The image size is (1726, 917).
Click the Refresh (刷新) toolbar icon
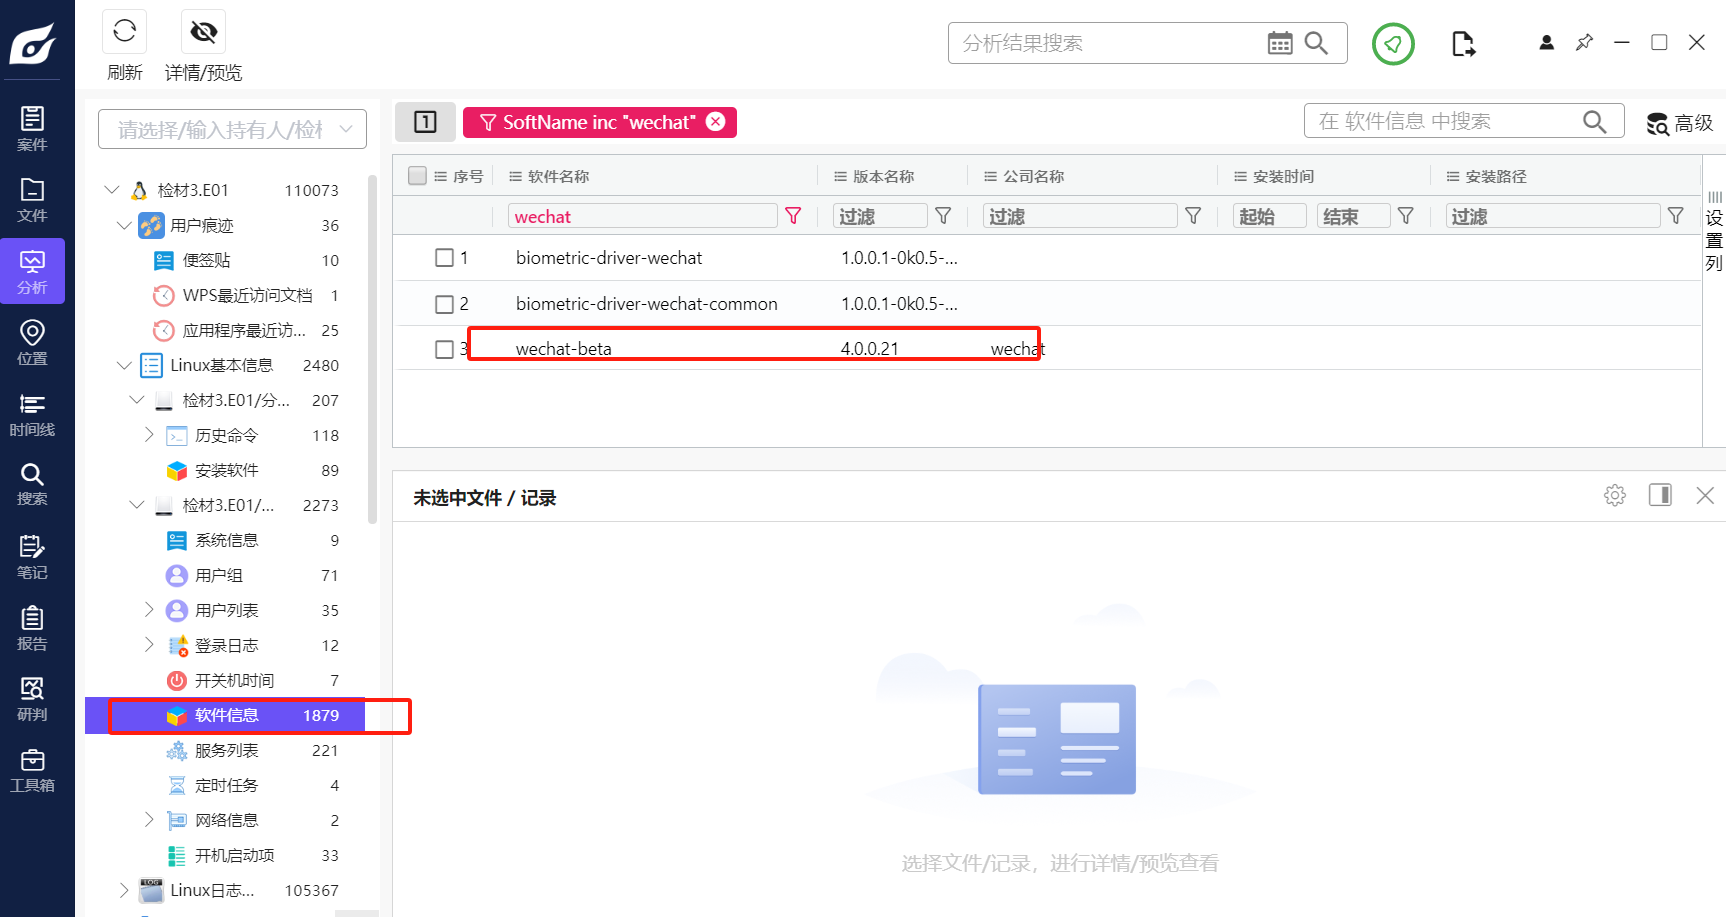tap(125, 32)
